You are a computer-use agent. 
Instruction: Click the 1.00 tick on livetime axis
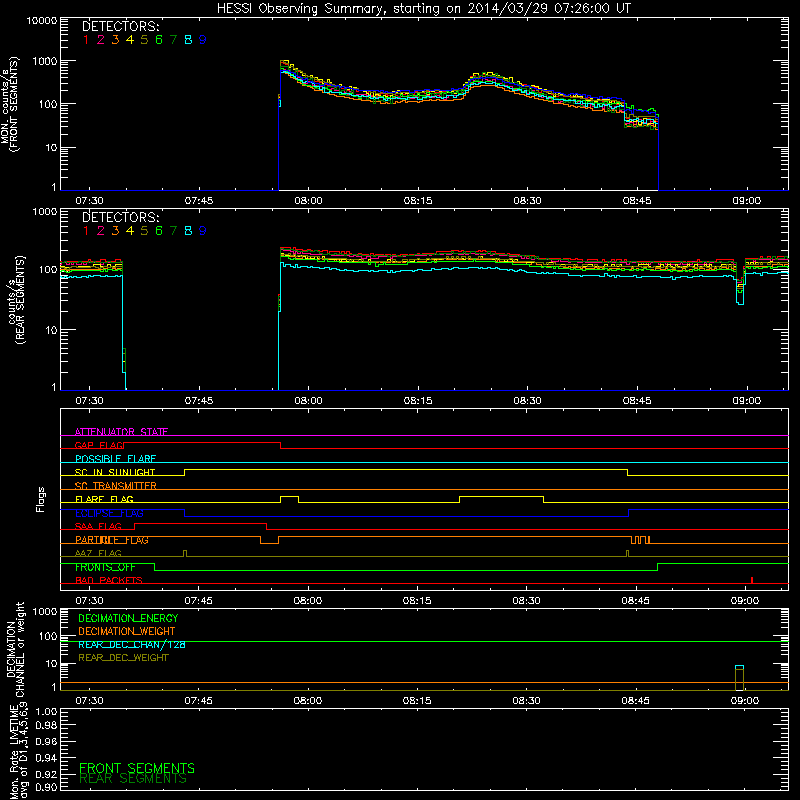coord(46,712)
